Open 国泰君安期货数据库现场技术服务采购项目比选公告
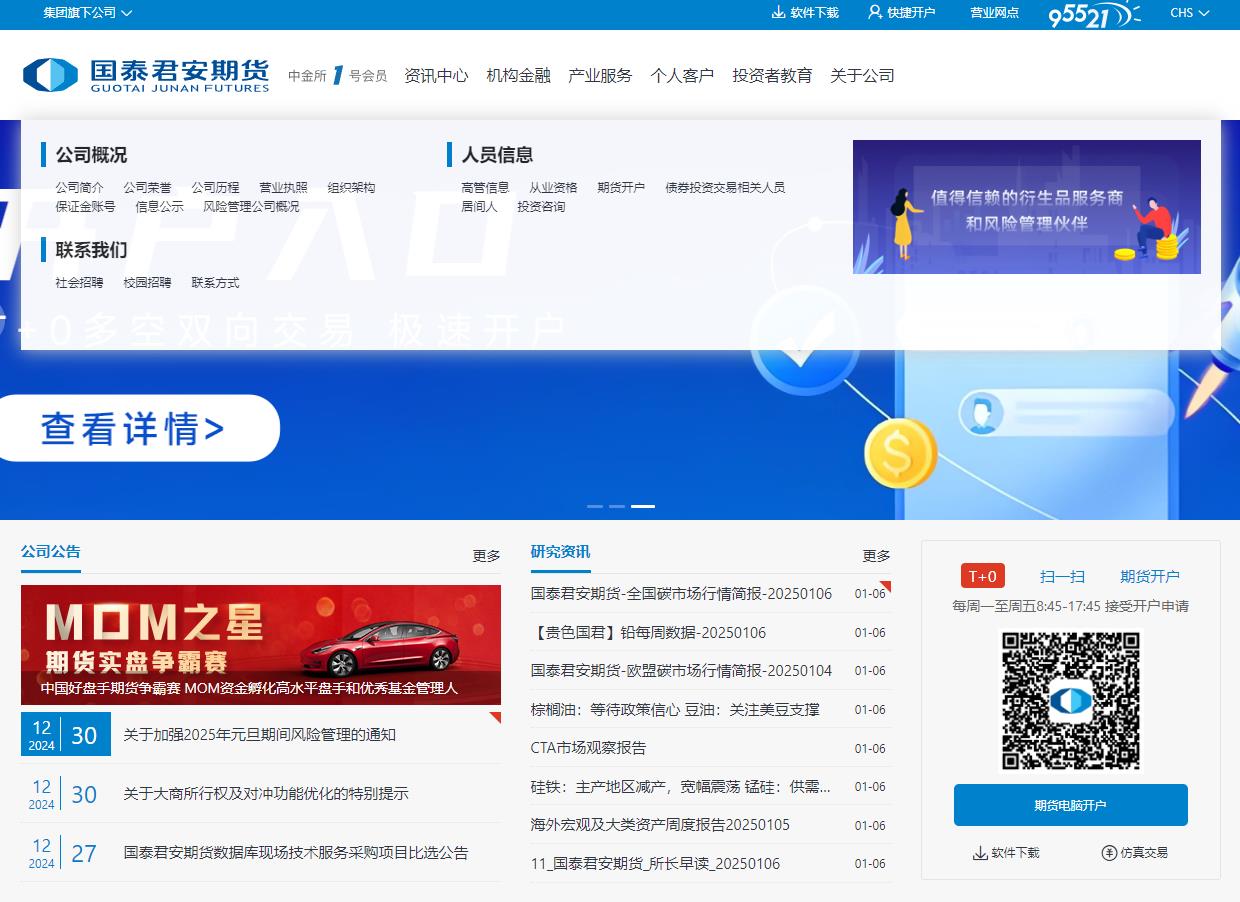 (x=296, y=853)
